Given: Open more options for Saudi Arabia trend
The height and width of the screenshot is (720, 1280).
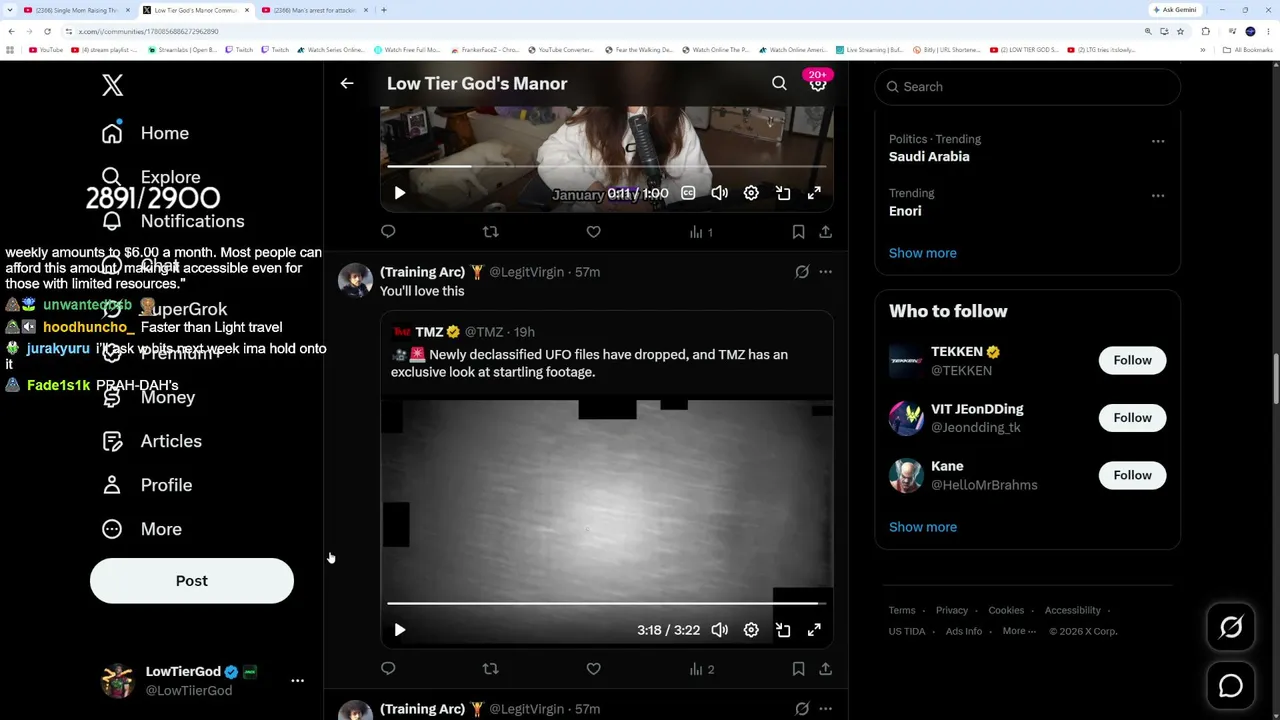Looking at the screenshot, I should (1158, 141).
